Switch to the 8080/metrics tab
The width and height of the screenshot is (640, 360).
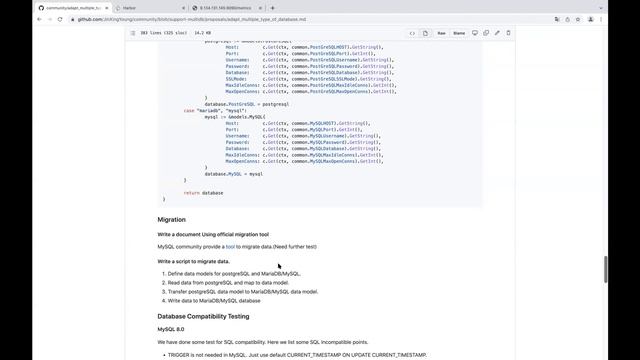pos(227,8)
